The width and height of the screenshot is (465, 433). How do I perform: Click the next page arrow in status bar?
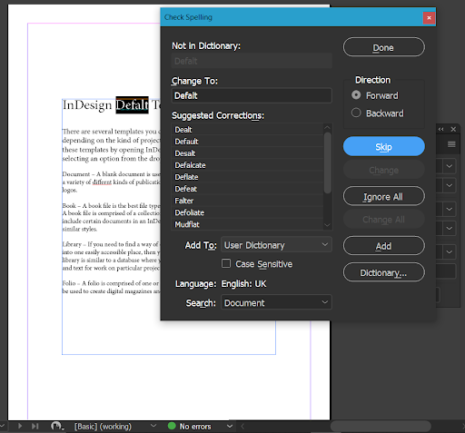tap(20, 426)
